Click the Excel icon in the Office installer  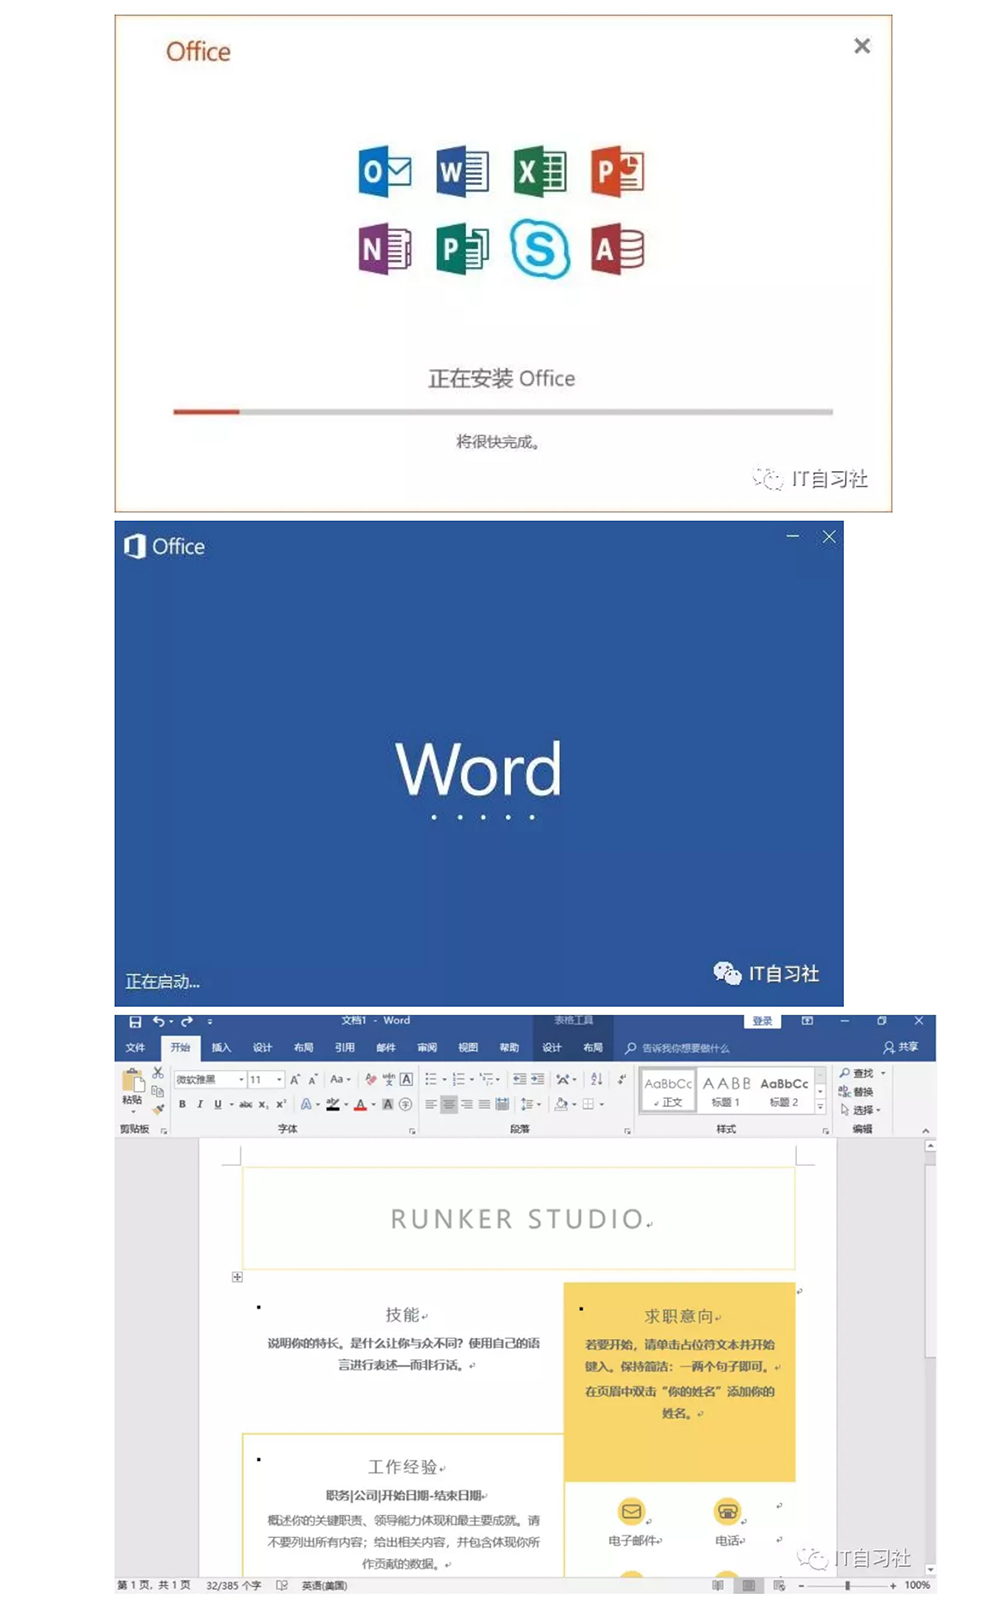click(x=540, y=171)
